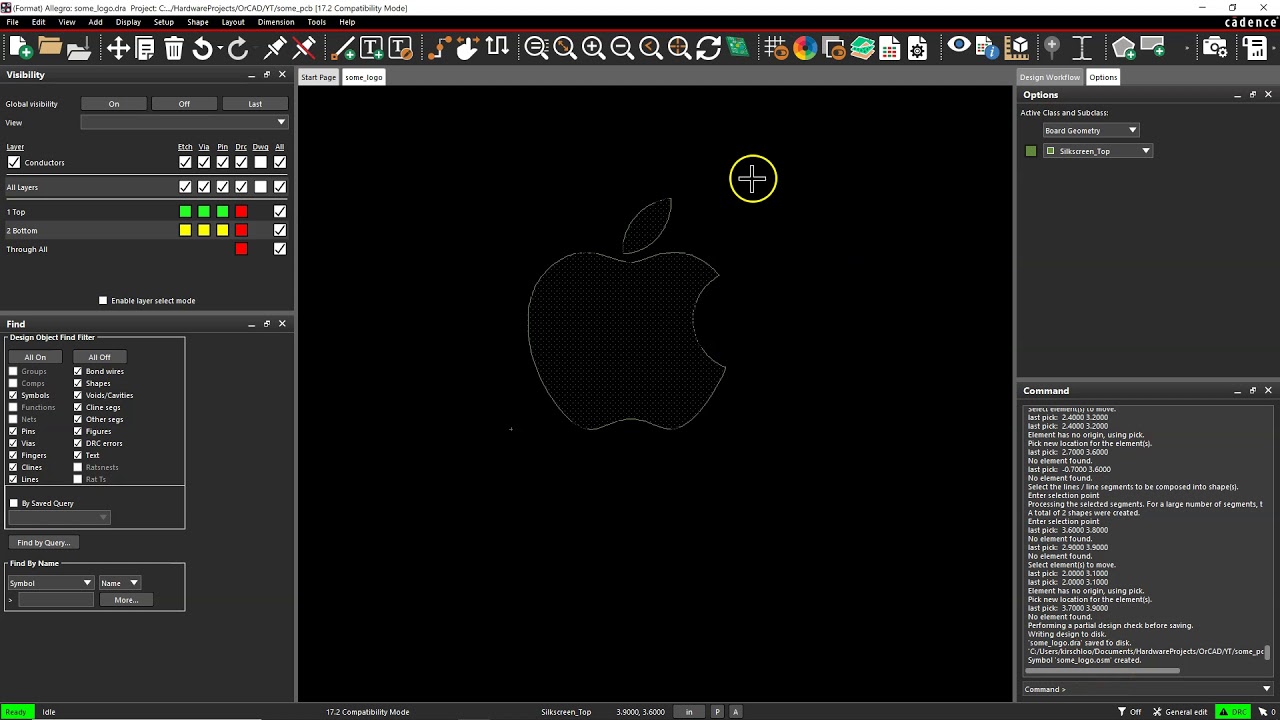
Task: Redo the last action
Action: click(238, 47)
